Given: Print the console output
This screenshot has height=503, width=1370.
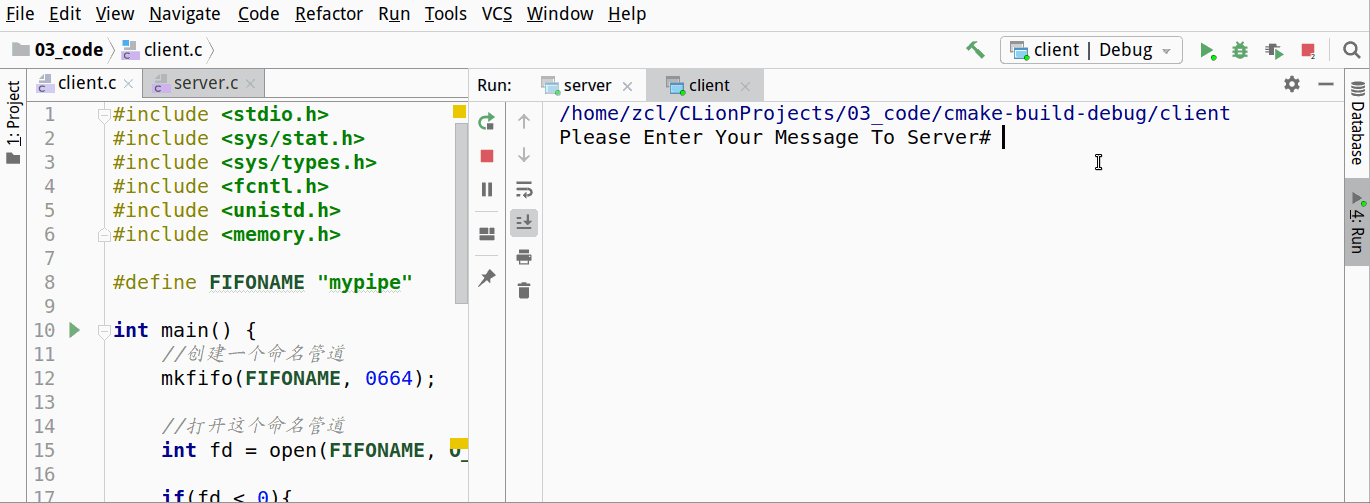Looking at the screenshot, I should point(524,257).
